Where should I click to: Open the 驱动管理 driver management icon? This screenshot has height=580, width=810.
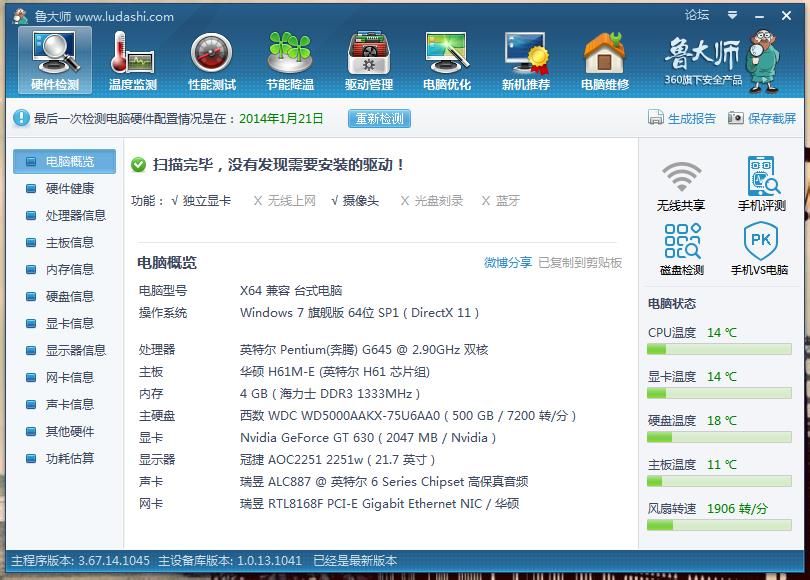tap(369, 60)
